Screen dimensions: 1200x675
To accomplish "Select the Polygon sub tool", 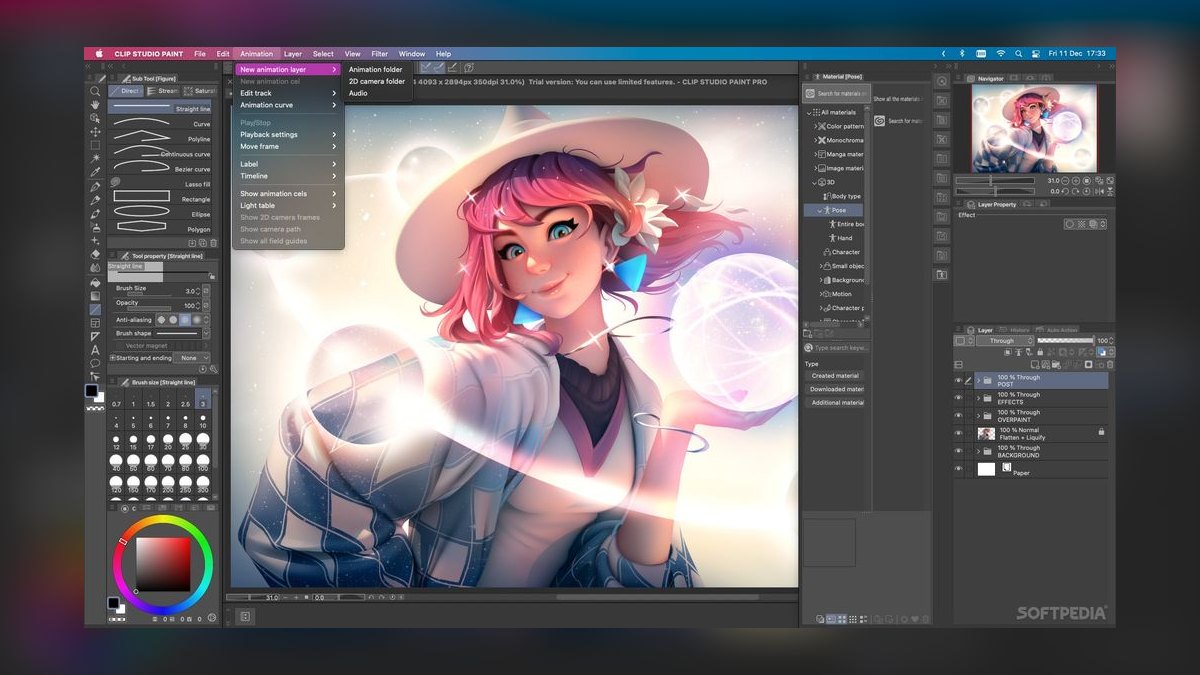I will [160, 228].
